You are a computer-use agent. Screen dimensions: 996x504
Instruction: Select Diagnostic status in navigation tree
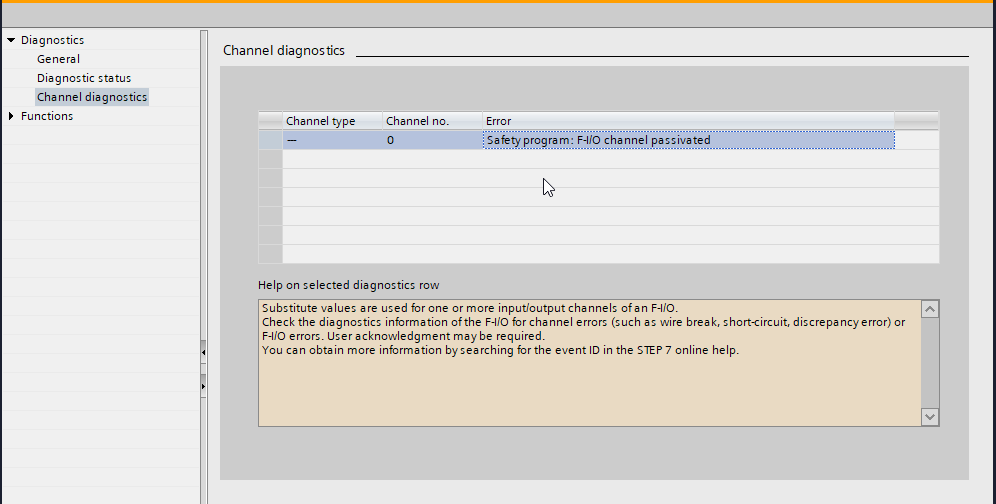[84, 78]
